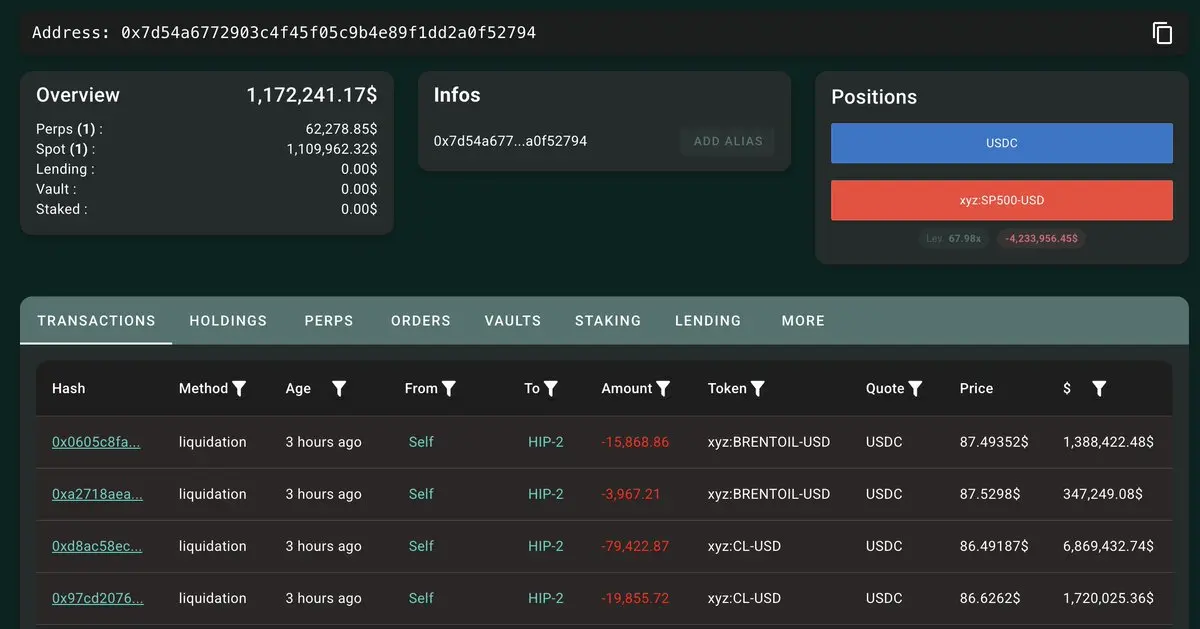Click the value 6,869,432.74$
The image size is (1200, 629).
coord(1109,546)
